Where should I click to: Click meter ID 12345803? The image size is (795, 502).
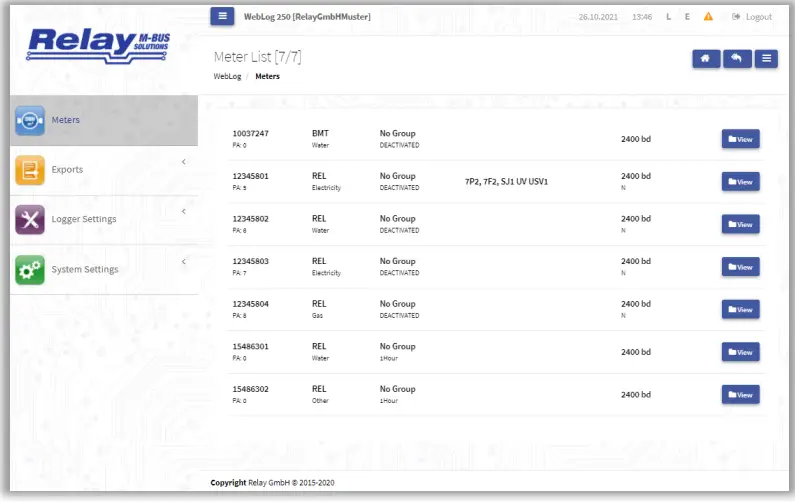point(250,261)
